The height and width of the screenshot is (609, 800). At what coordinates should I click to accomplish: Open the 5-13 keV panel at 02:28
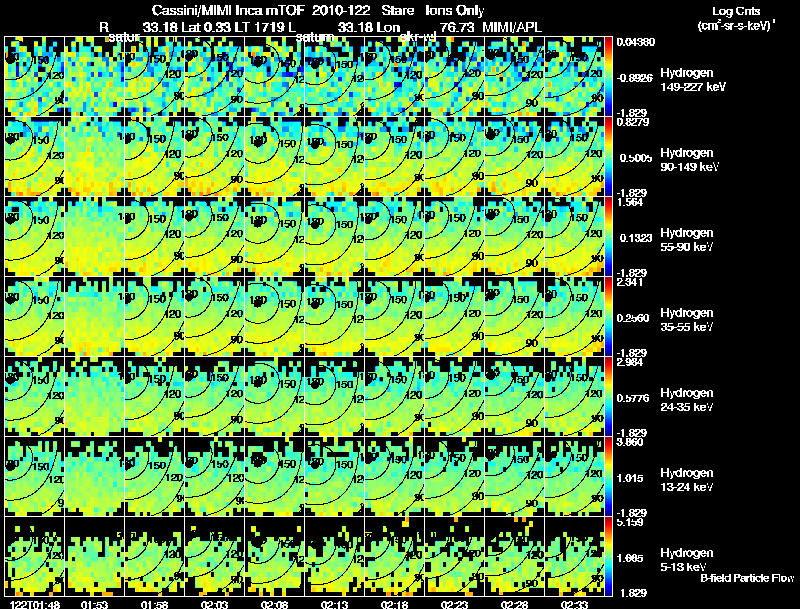tap(515, 557)
